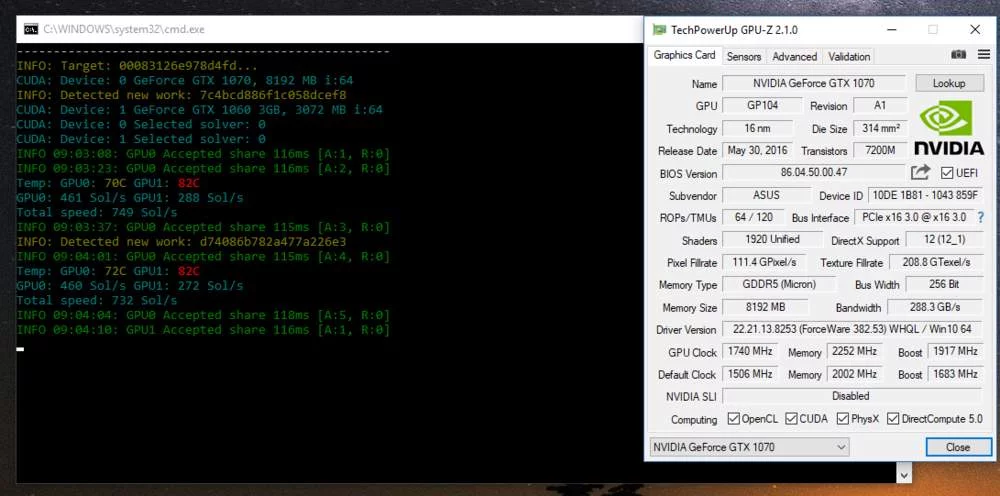Click the Pixel Fillrate field 111.4 GPixel/s
The width and height of the screenshot is (1000, 496).
763,262
